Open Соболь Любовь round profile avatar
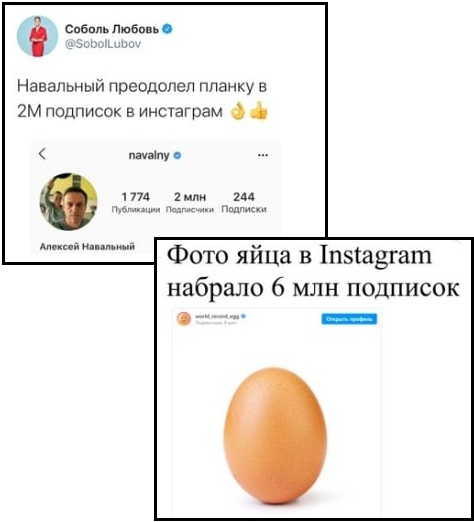This screenshot has width=474, height=522. (x=38, y=36)
